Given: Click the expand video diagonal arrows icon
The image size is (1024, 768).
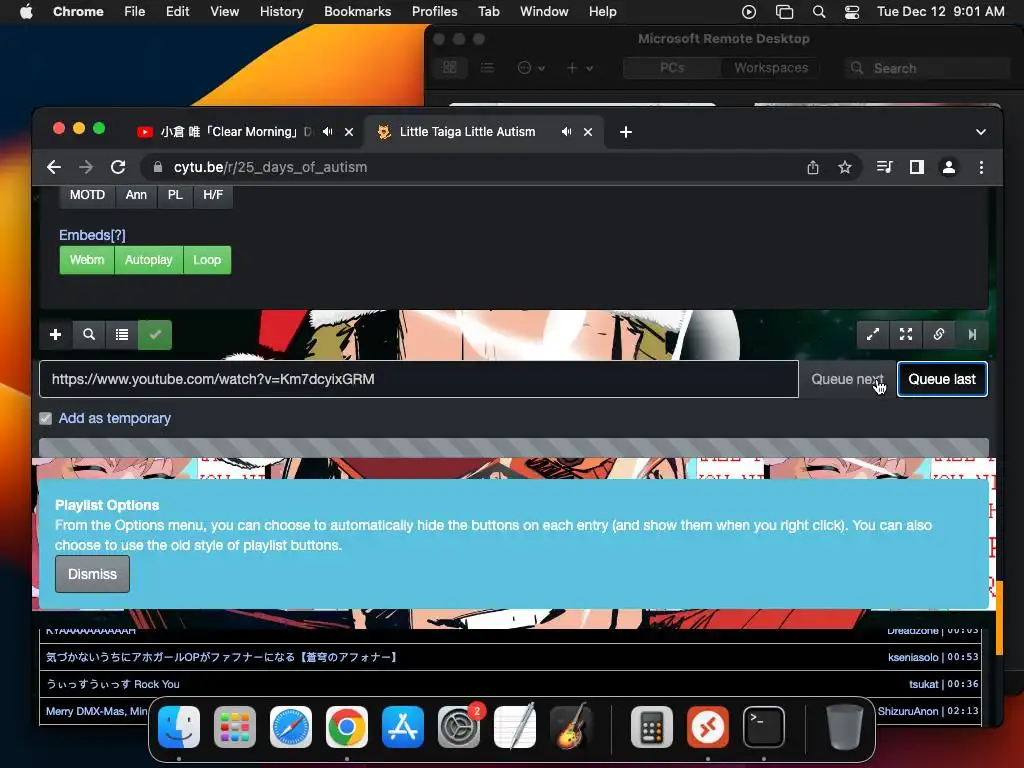Looking at the screenshot, I should [873, 335].
